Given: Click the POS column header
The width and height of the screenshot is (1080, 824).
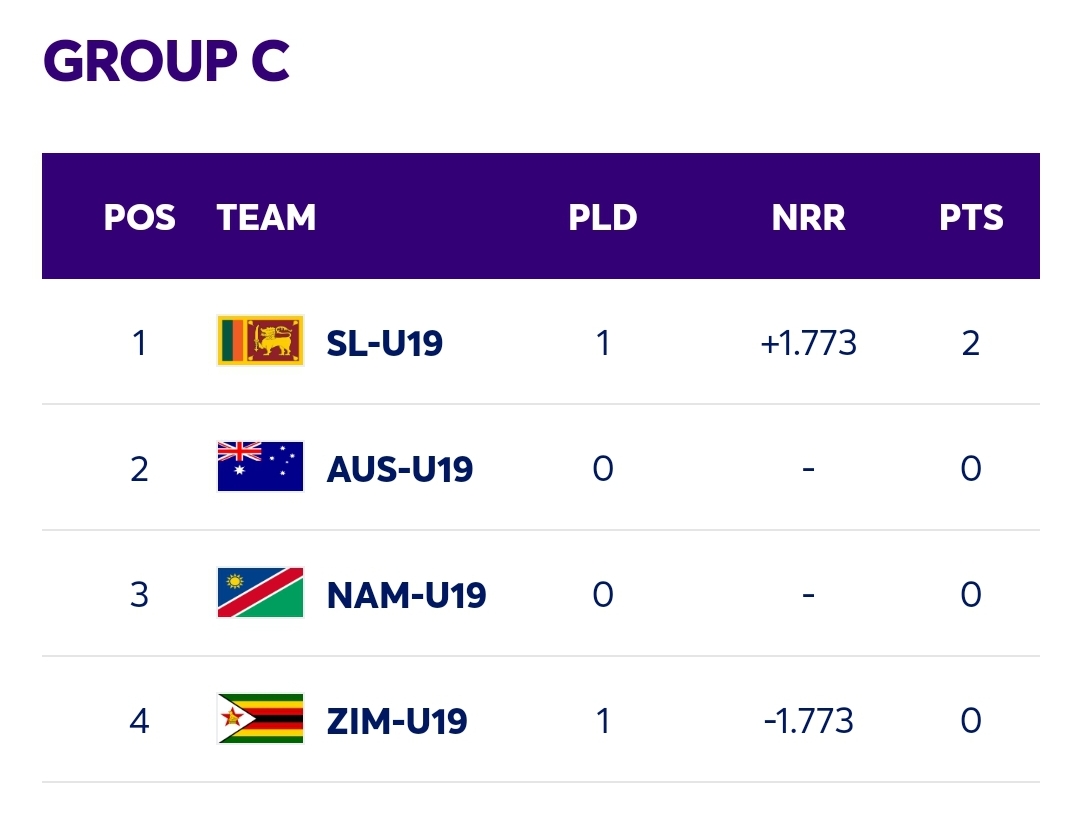Looking at the screenshot, I should point(139,218).
